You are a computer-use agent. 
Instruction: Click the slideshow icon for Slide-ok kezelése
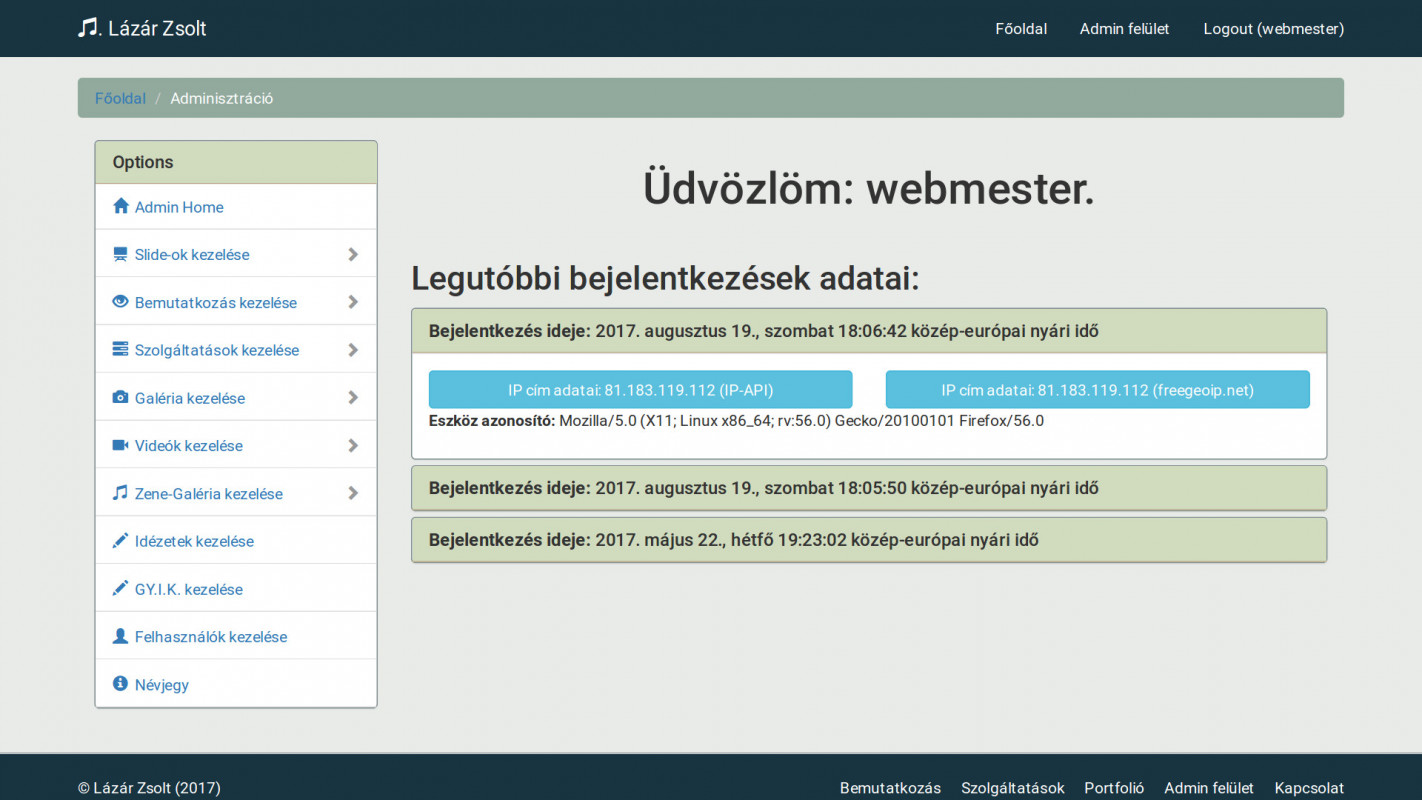[121, 254]
